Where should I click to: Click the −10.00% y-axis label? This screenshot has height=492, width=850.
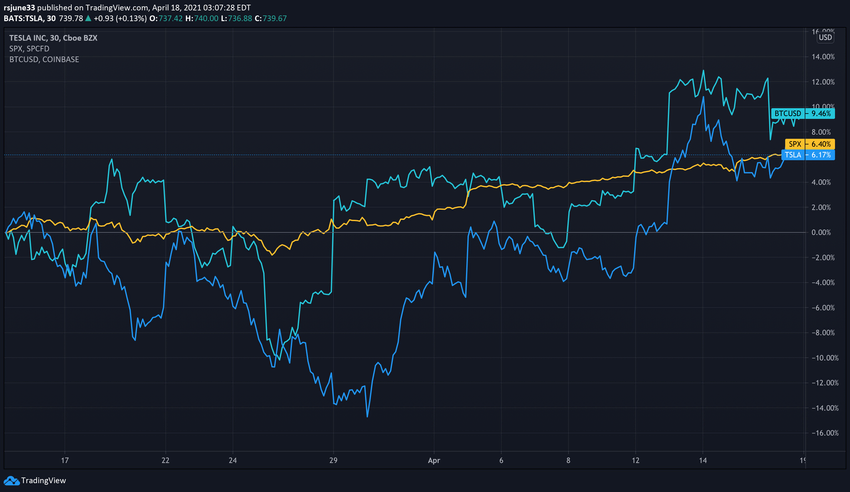[825, 358]
